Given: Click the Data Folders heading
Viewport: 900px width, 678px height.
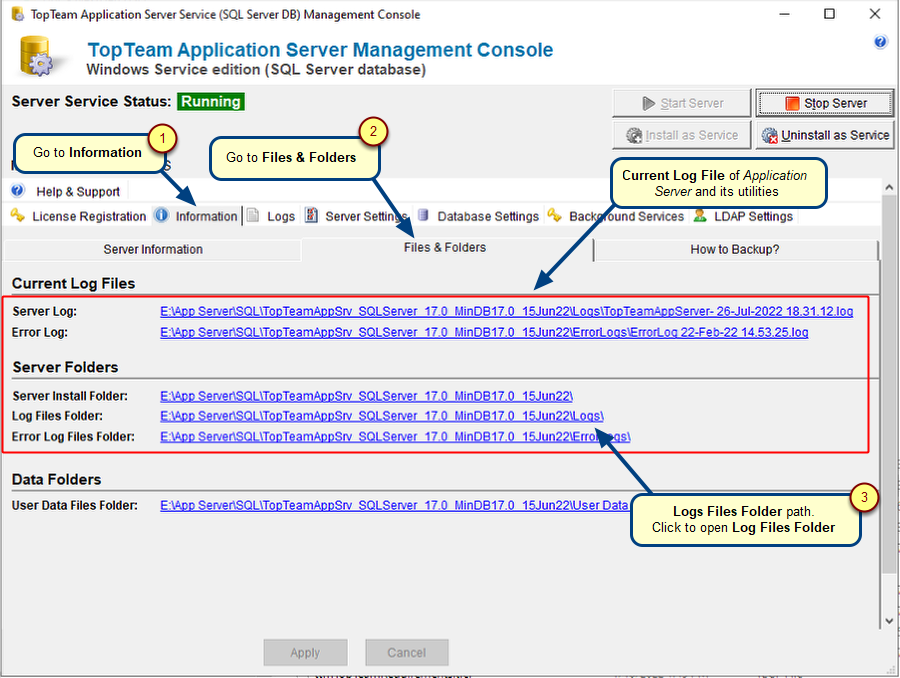Looking at the screenshot, I should click(x=57, y=479).
